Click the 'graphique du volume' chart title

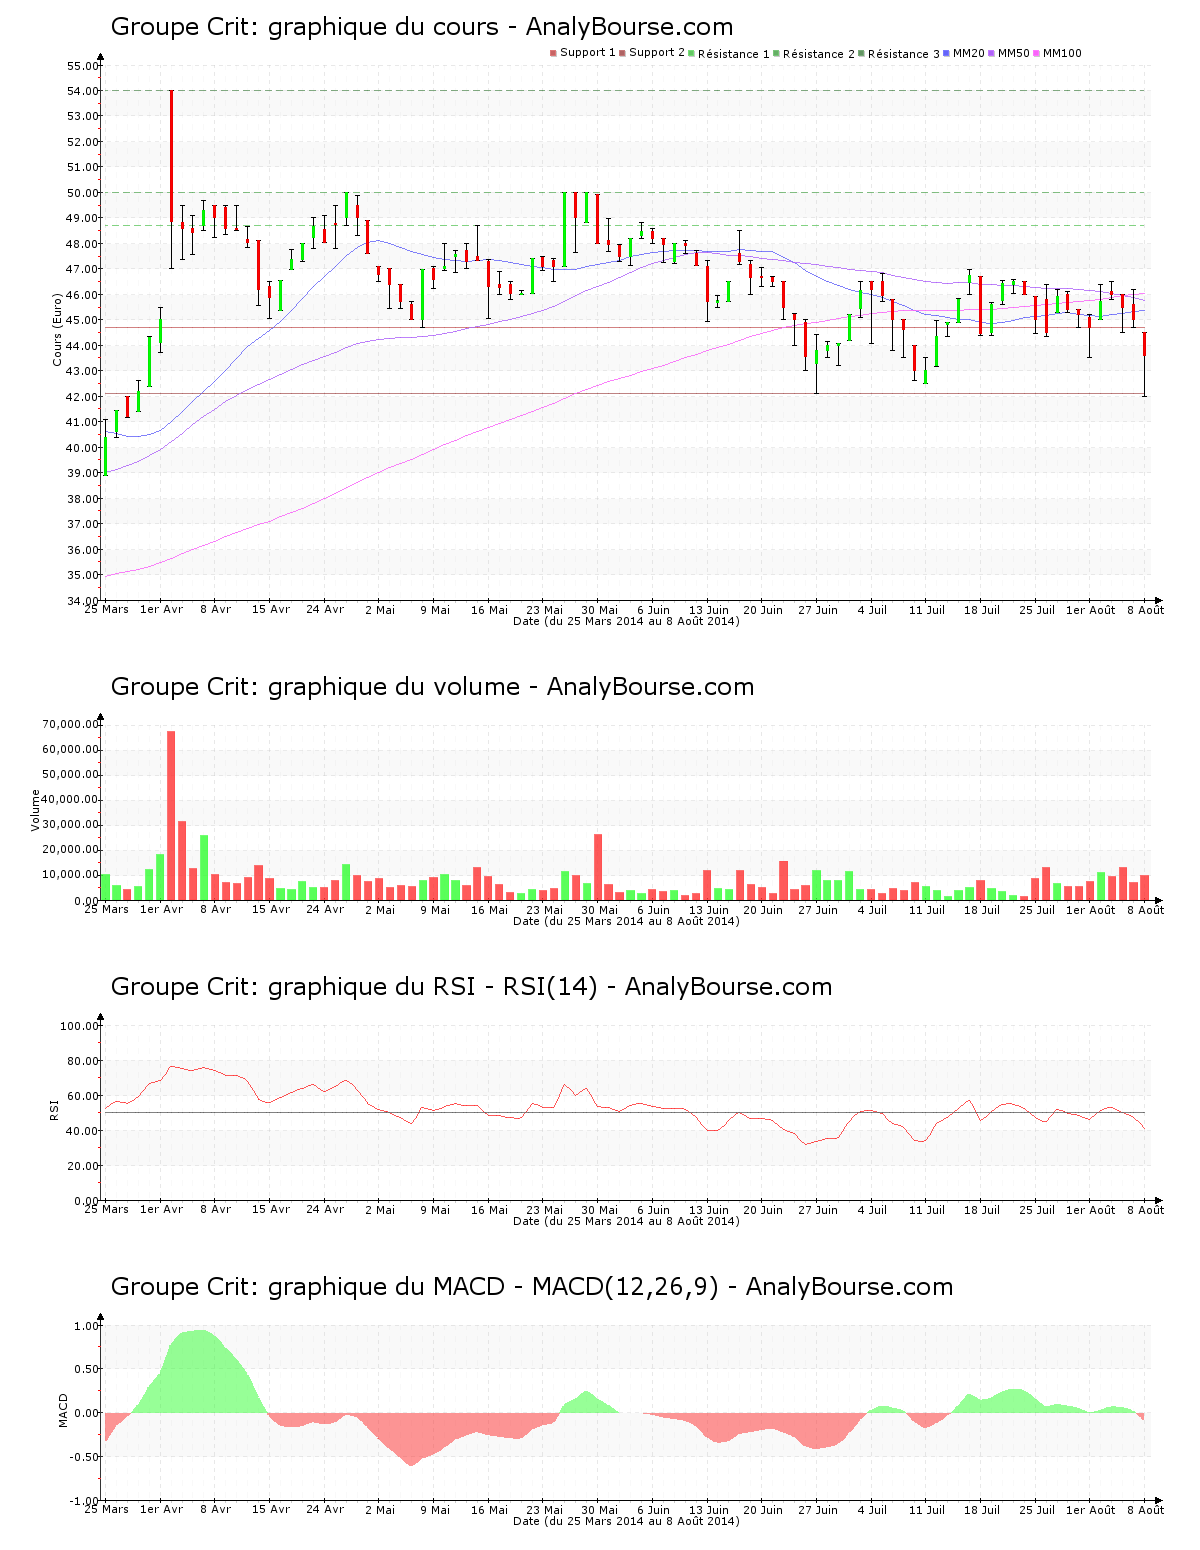432,687
